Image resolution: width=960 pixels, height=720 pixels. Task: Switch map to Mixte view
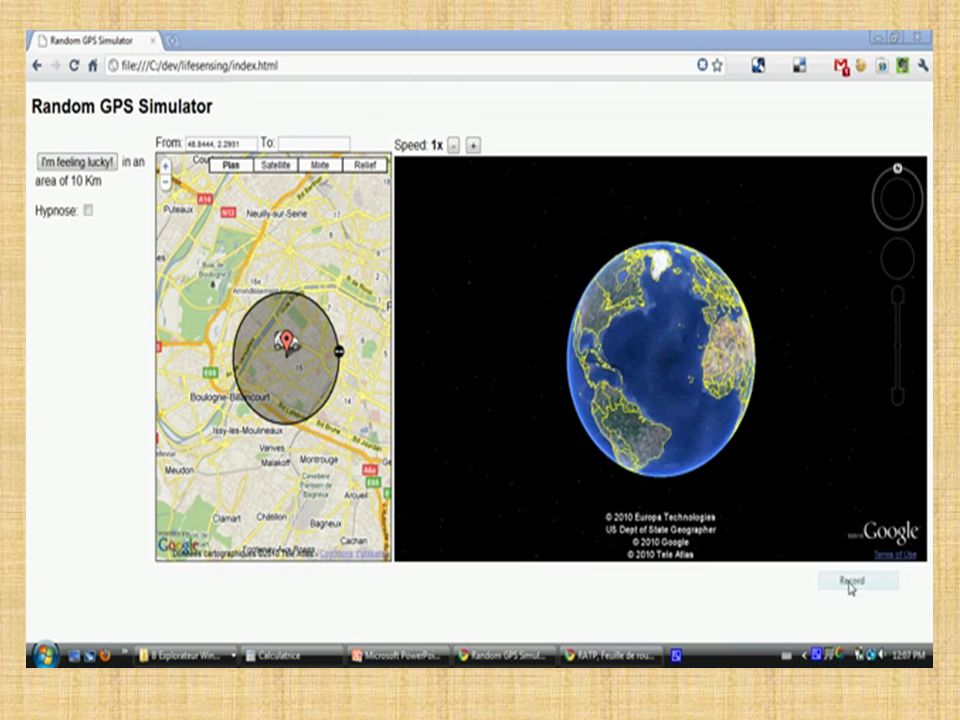[320, 165]
